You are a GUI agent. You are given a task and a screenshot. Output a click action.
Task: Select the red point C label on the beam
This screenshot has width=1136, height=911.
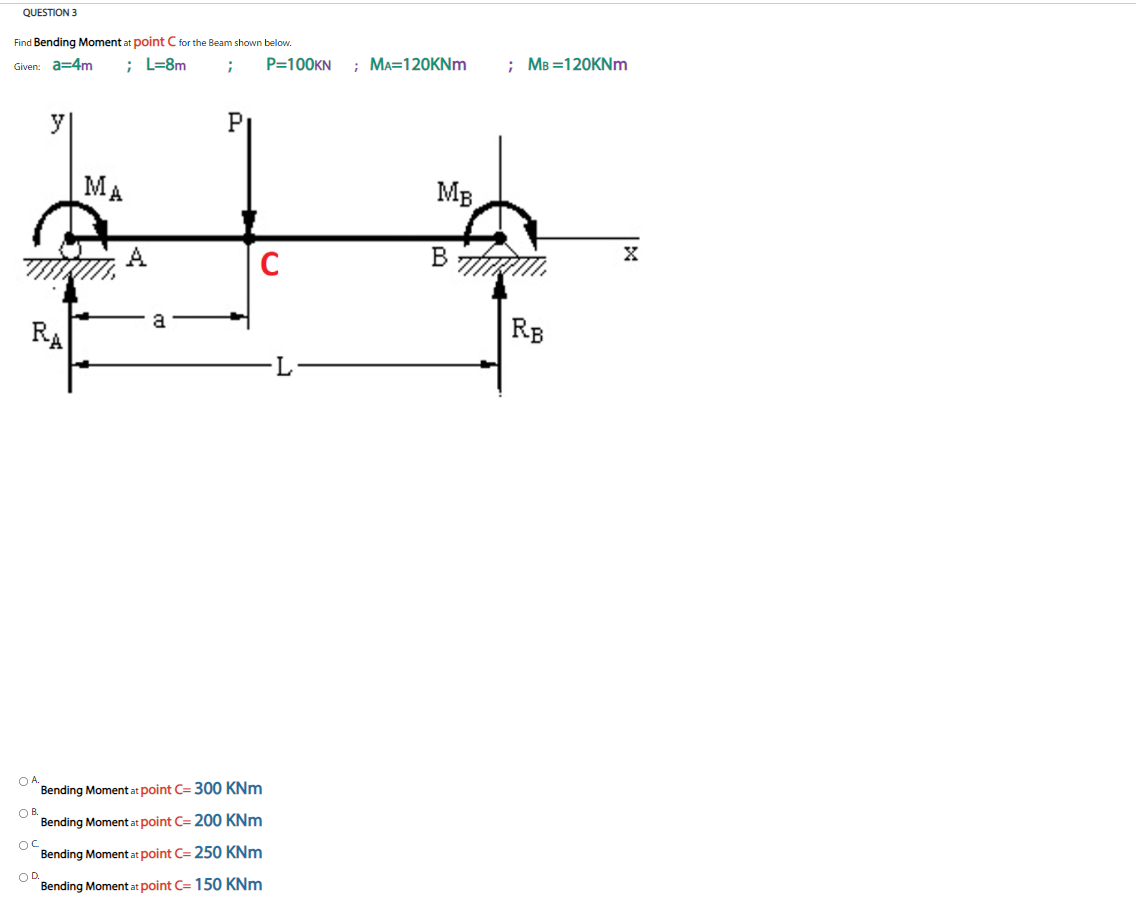[268, 263]
